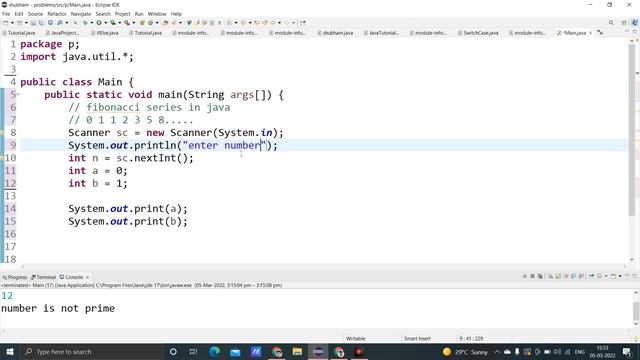Switch to the shubham.java editor tab
Screen dimensions: 640x360
[x=335, y=33]
